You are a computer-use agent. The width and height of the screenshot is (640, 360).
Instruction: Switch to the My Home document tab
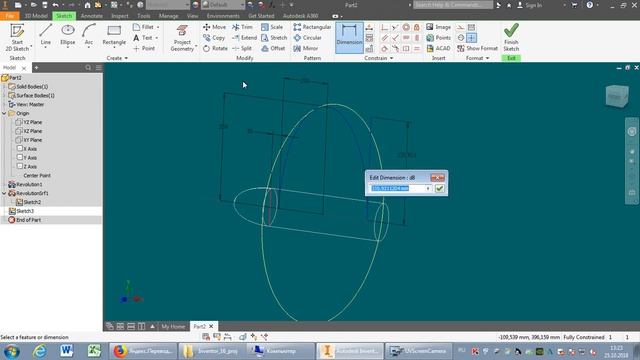[173, 327]
